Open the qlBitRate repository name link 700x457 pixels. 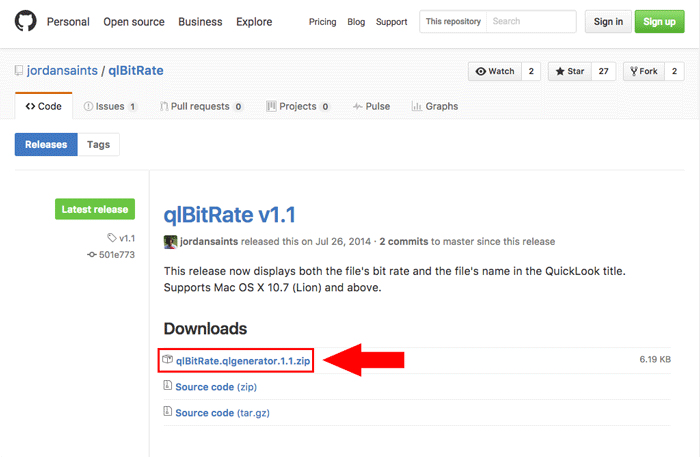pyautogui.click(x=136, y=71)
